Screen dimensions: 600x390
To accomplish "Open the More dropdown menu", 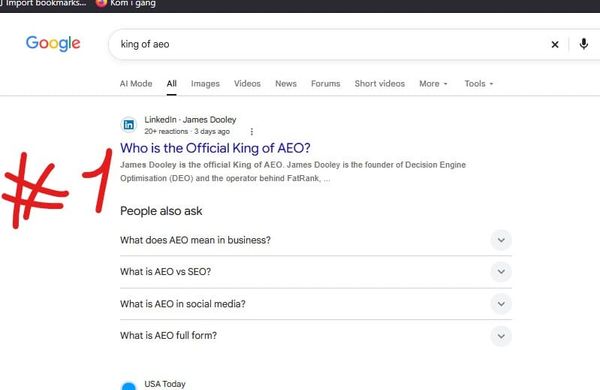I will (433, 83).
